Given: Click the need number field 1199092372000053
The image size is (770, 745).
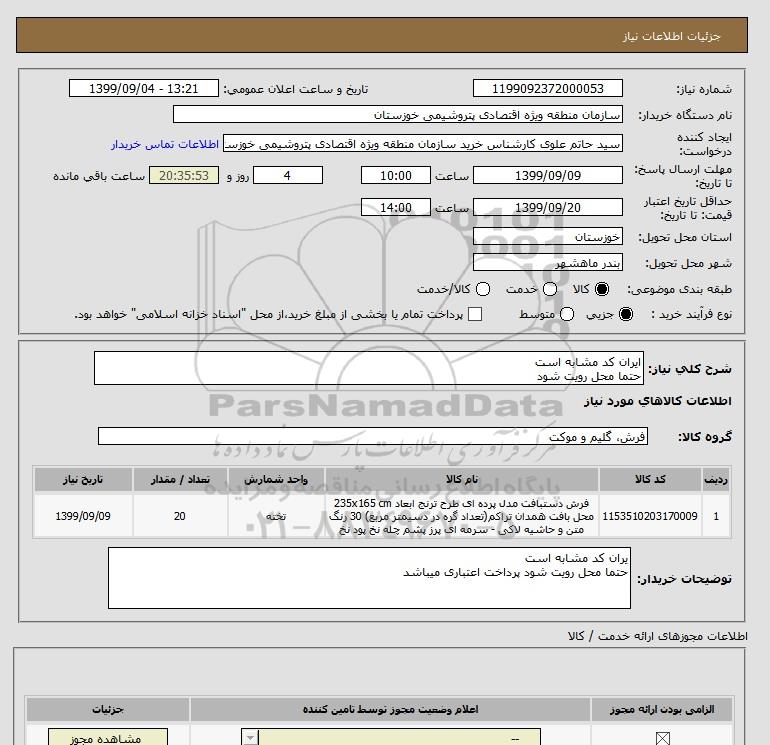Looking at the screenshot, I should [548, 88].
